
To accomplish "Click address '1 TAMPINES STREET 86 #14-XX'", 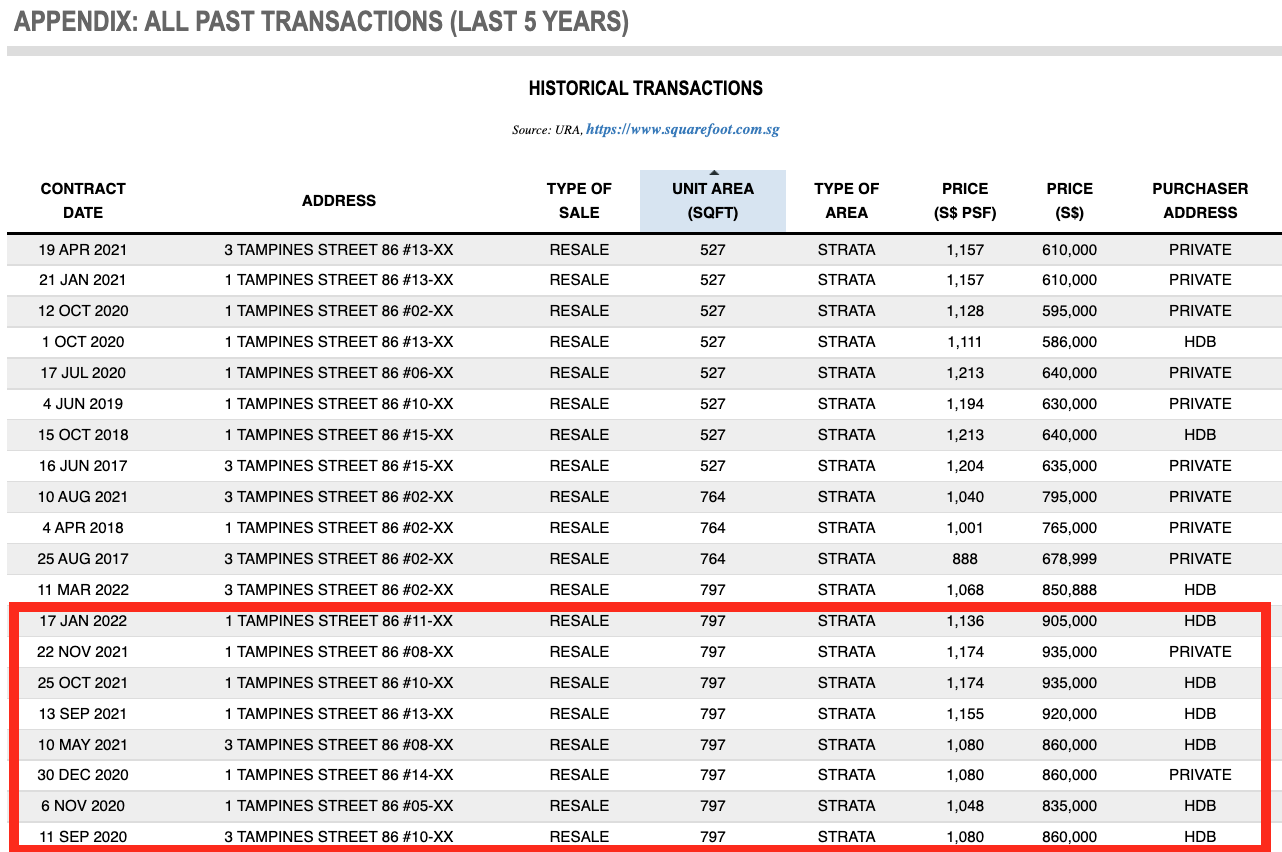I will tap(339, 775).
